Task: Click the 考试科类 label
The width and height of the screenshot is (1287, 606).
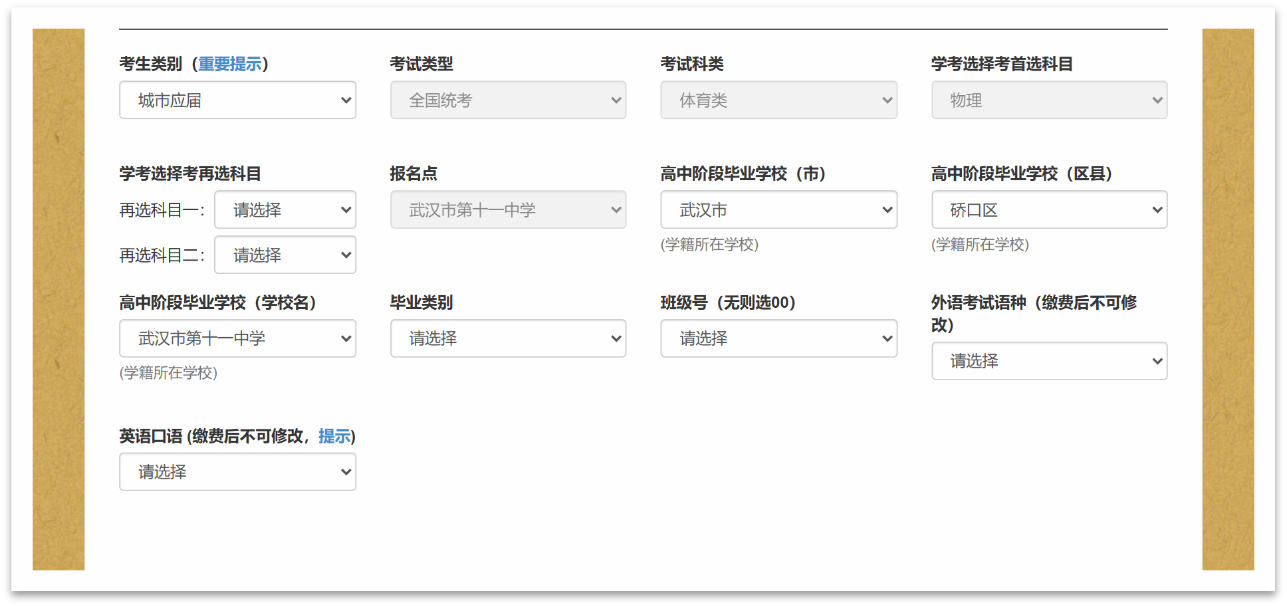Action: [692, 64]
